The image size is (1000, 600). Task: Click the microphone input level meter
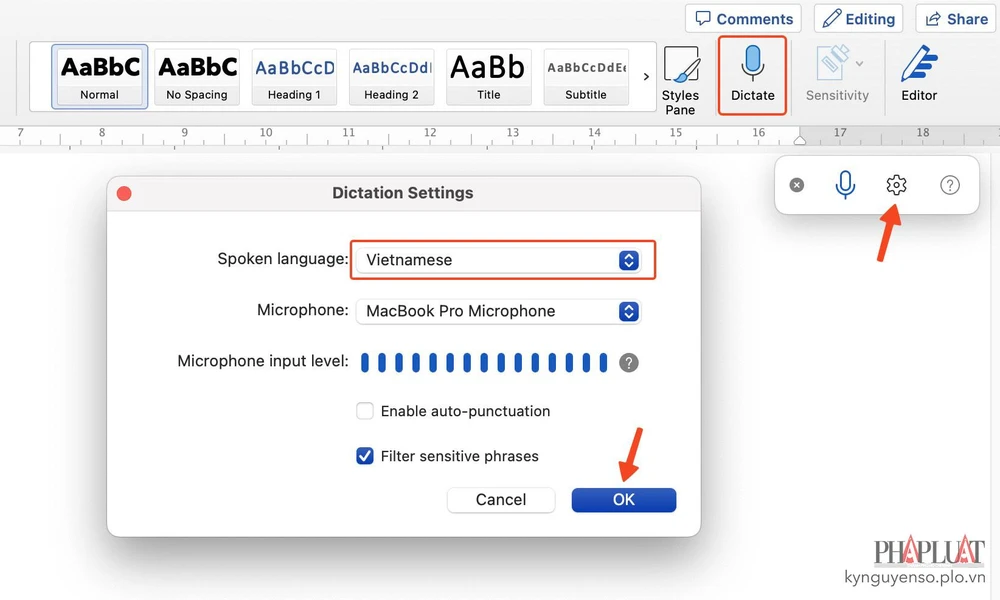click(x=484, y=362)
